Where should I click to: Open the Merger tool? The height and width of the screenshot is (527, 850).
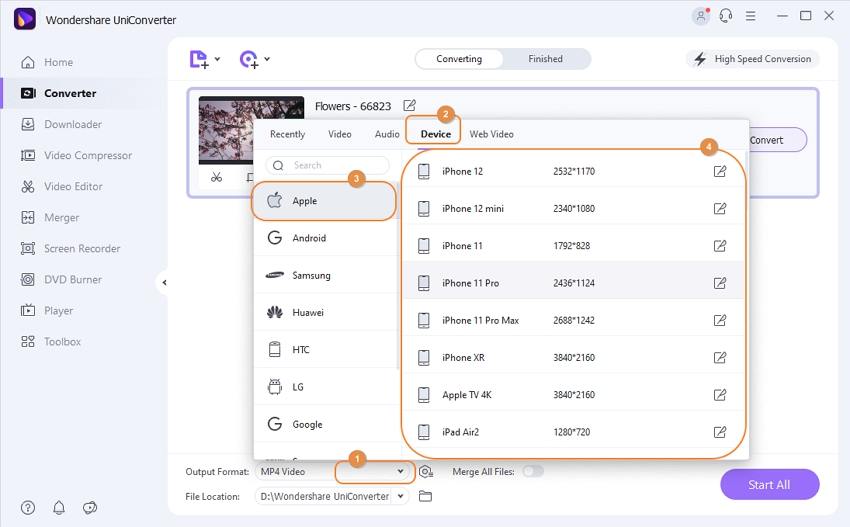49,217
